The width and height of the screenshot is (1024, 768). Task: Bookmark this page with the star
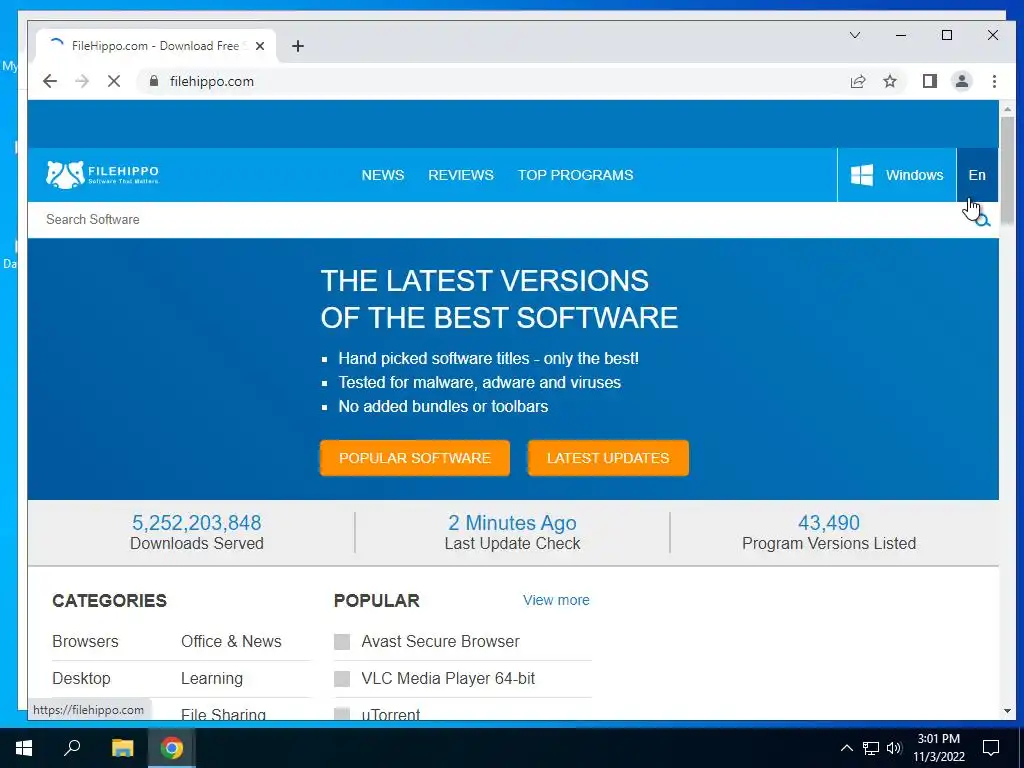889,81
